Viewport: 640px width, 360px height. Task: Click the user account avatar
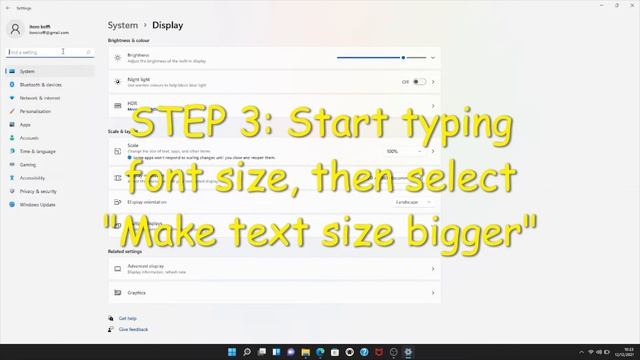coord(16,29)
